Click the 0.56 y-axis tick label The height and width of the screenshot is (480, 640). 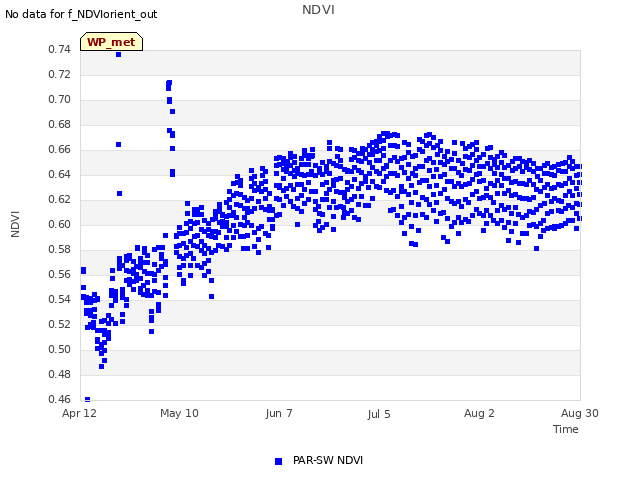[x=59, y=274]
